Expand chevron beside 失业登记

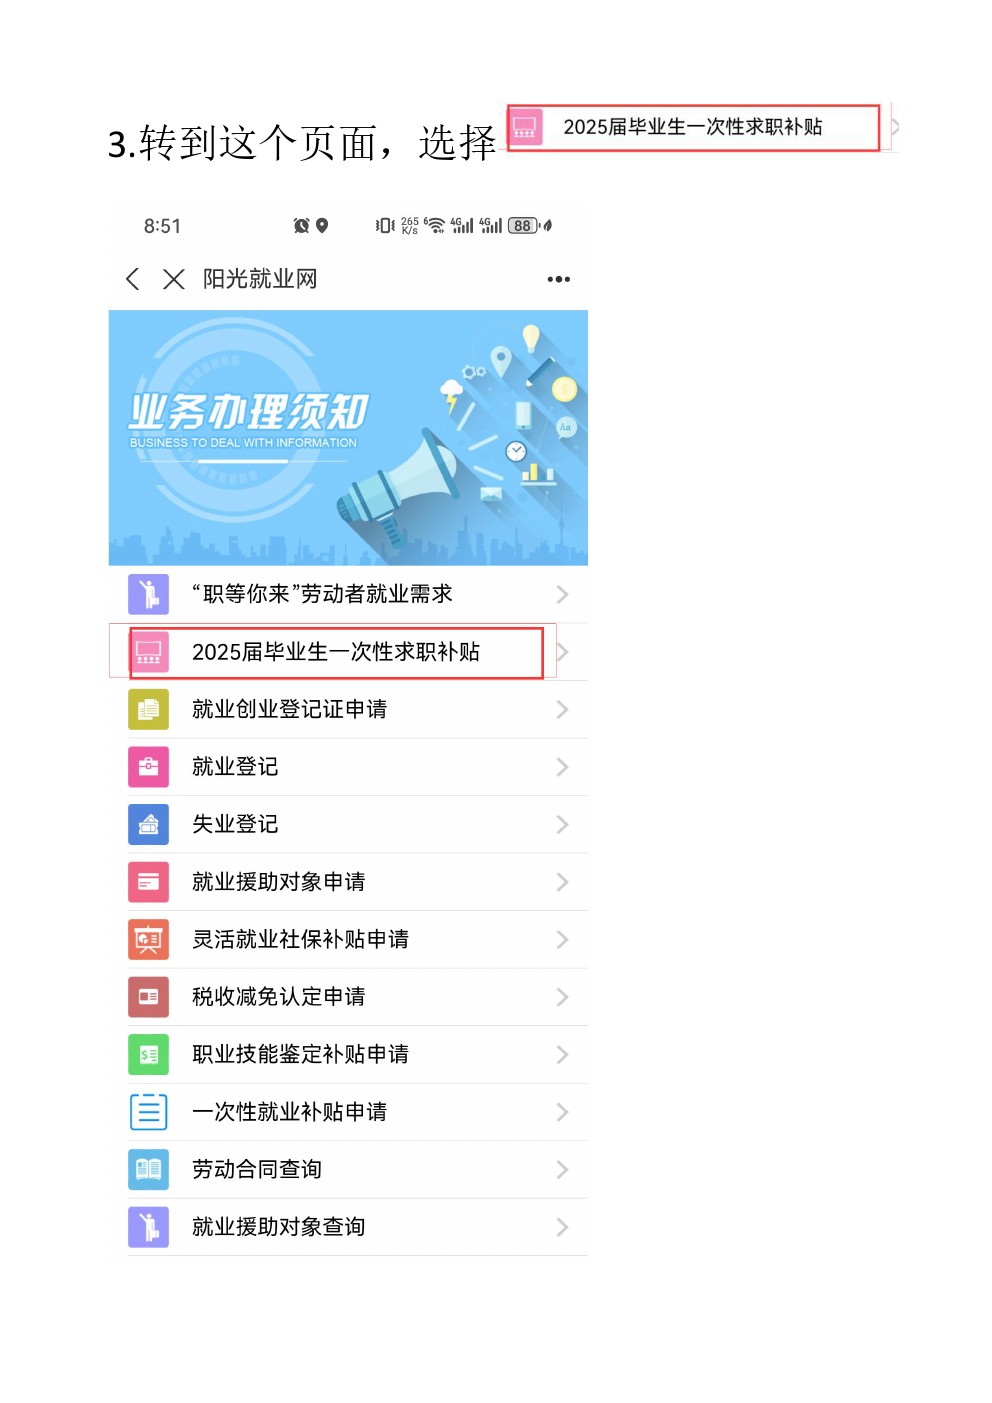click(562, 824)
